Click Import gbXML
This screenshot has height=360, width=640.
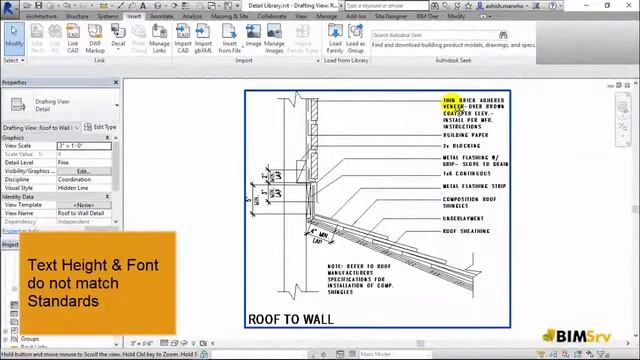point(203,39)
